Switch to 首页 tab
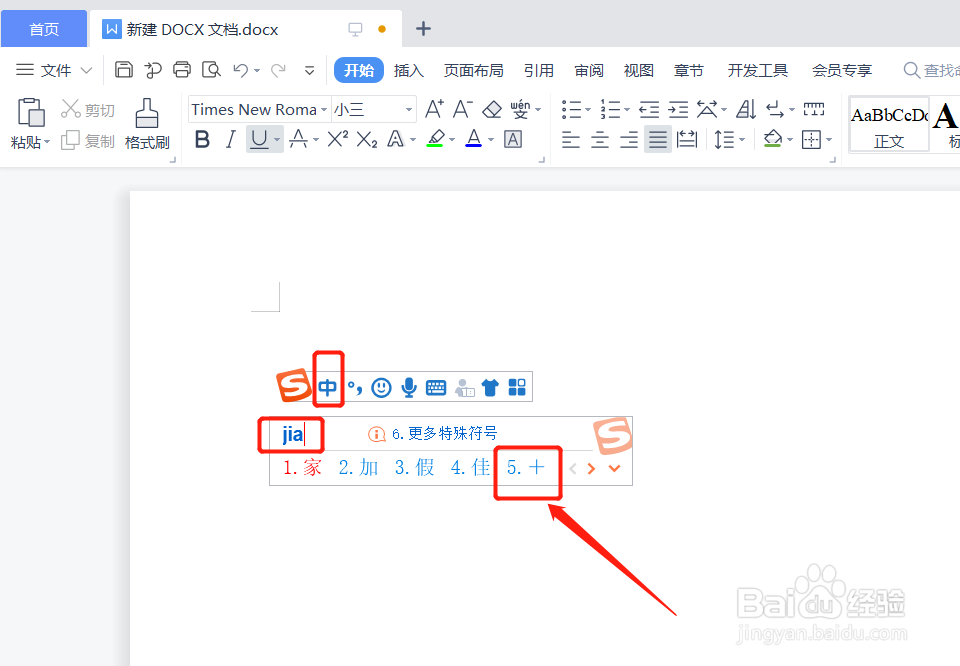Viewport: 960px width, 666px height. click(x=43, y=29)
